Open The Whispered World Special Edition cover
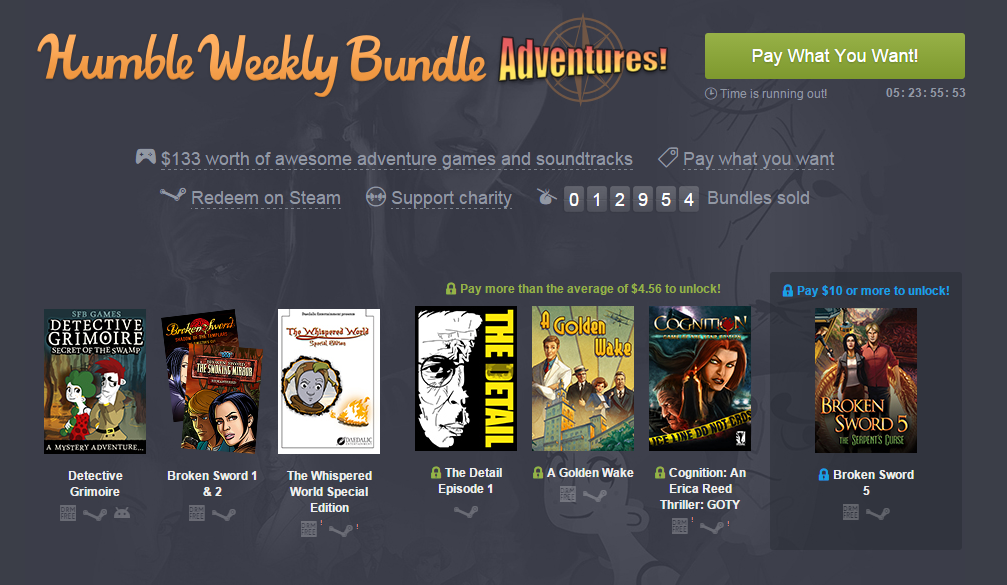Viewport: 1007px width, 585px height. coord(329,381)
